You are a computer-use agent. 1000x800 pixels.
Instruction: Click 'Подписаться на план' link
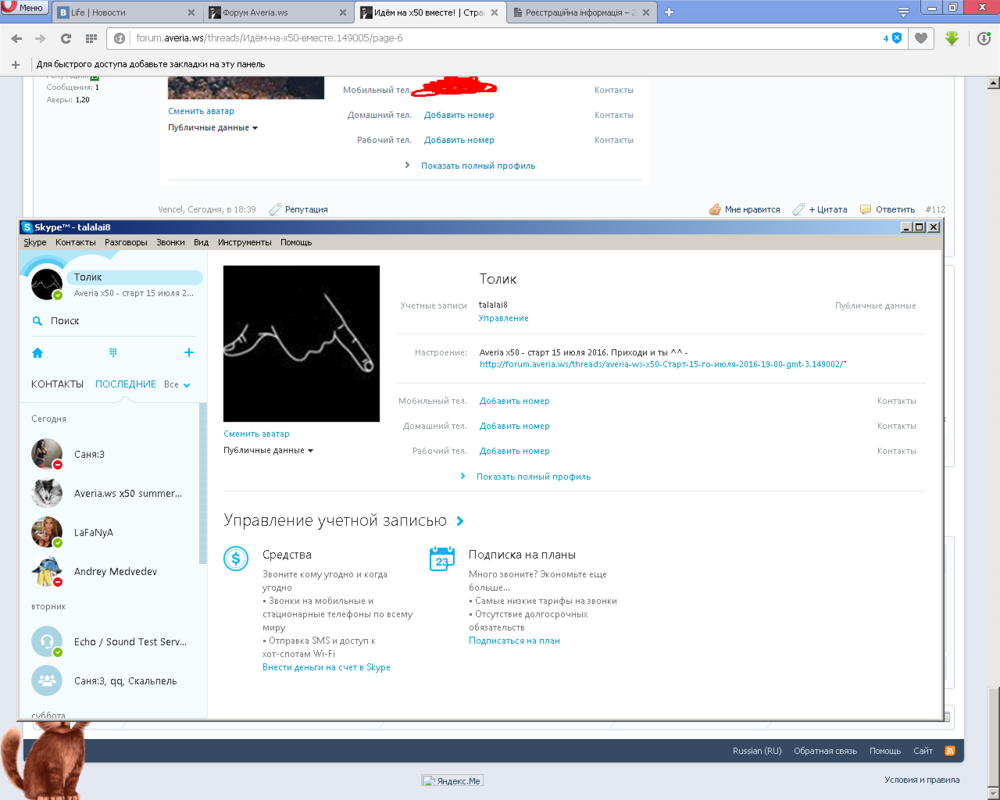pyautogui.click(x=514, y=641)
